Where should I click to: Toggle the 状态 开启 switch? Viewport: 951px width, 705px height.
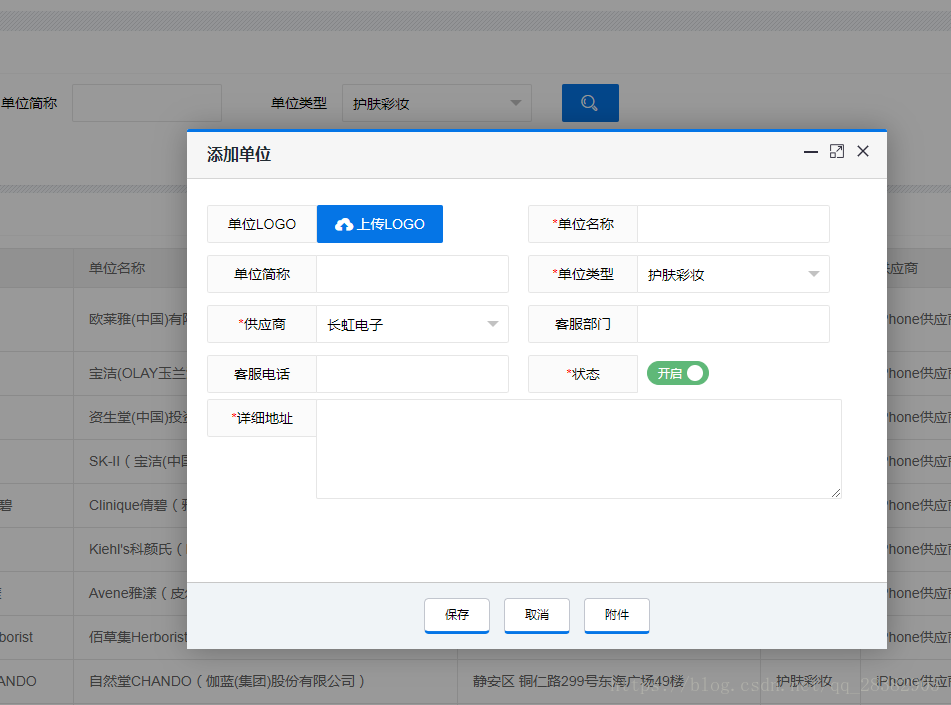click(677, 373)
